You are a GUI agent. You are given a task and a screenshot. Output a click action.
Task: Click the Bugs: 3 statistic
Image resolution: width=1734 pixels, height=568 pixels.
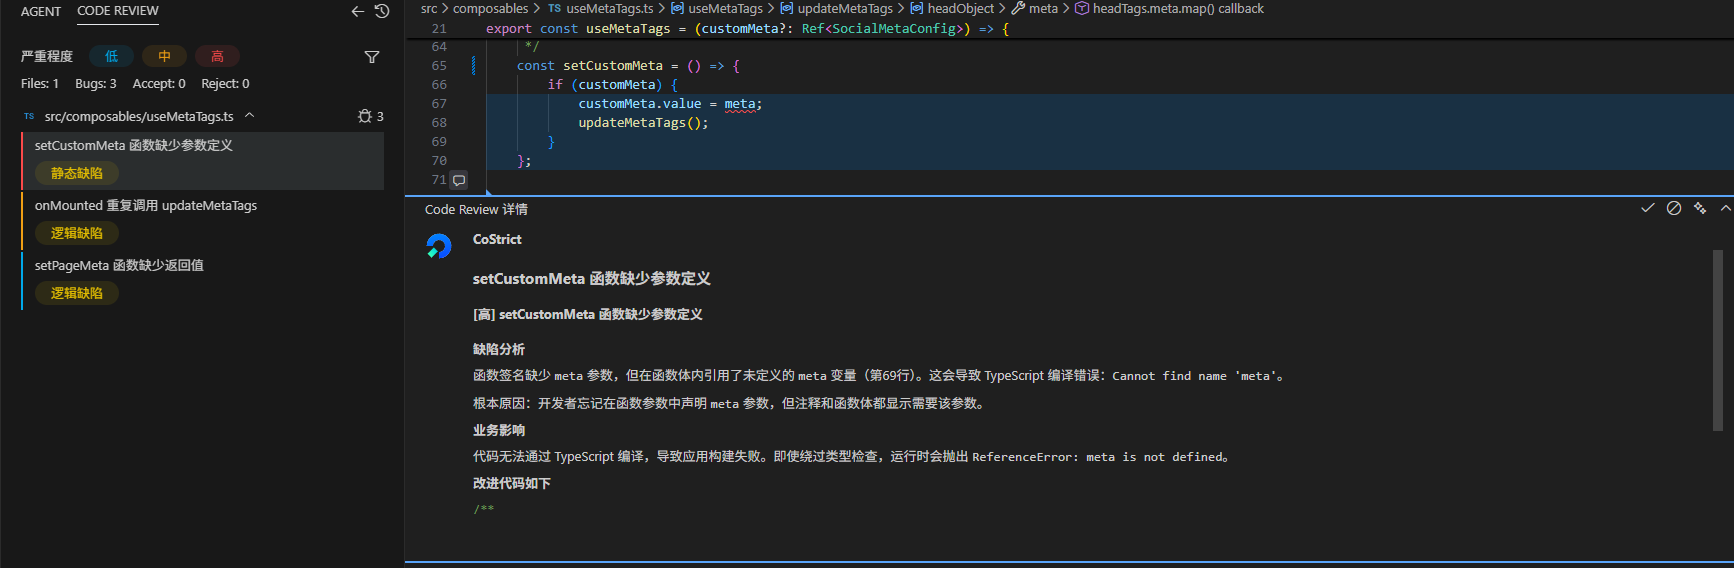click(x=96, y=84)
